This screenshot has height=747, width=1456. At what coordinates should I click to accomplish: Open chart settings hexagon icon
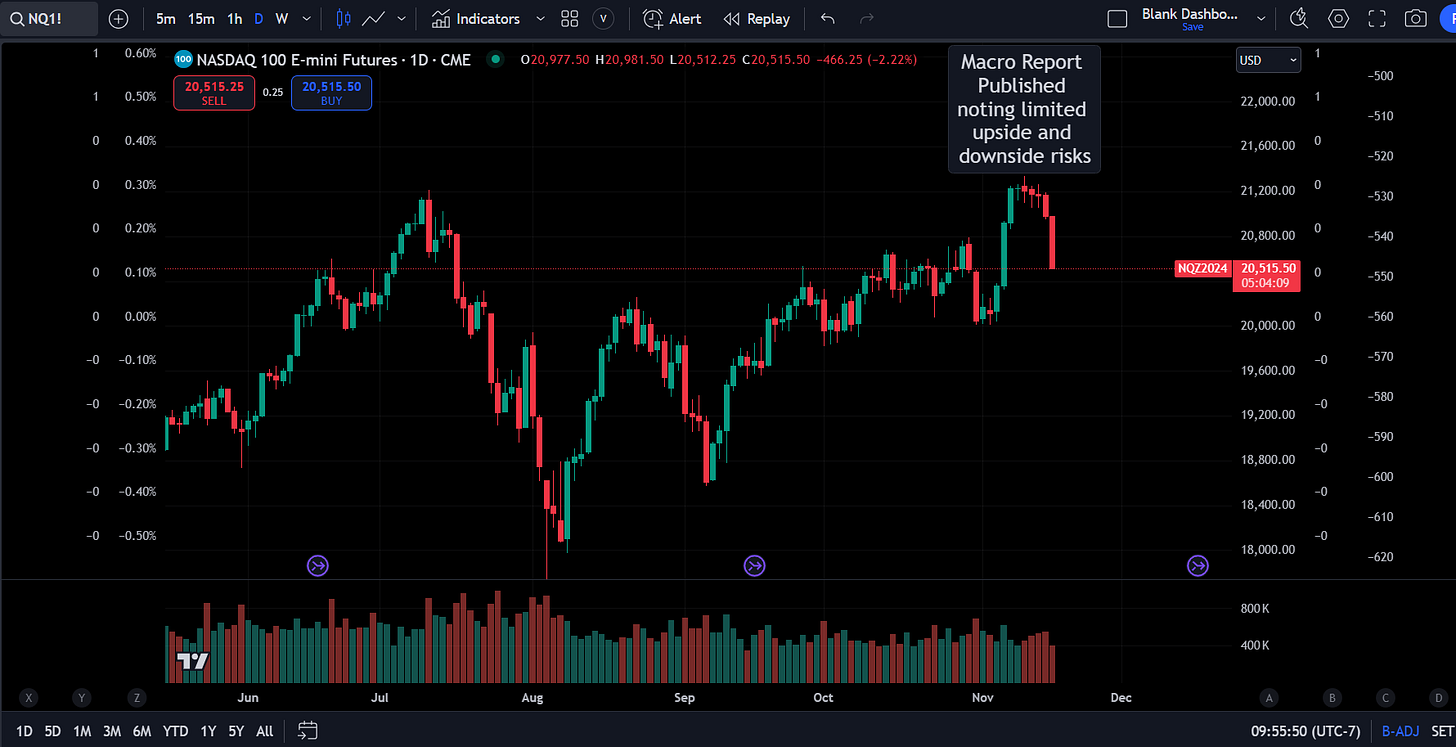pyautogui.click(x=1338, y=19)
